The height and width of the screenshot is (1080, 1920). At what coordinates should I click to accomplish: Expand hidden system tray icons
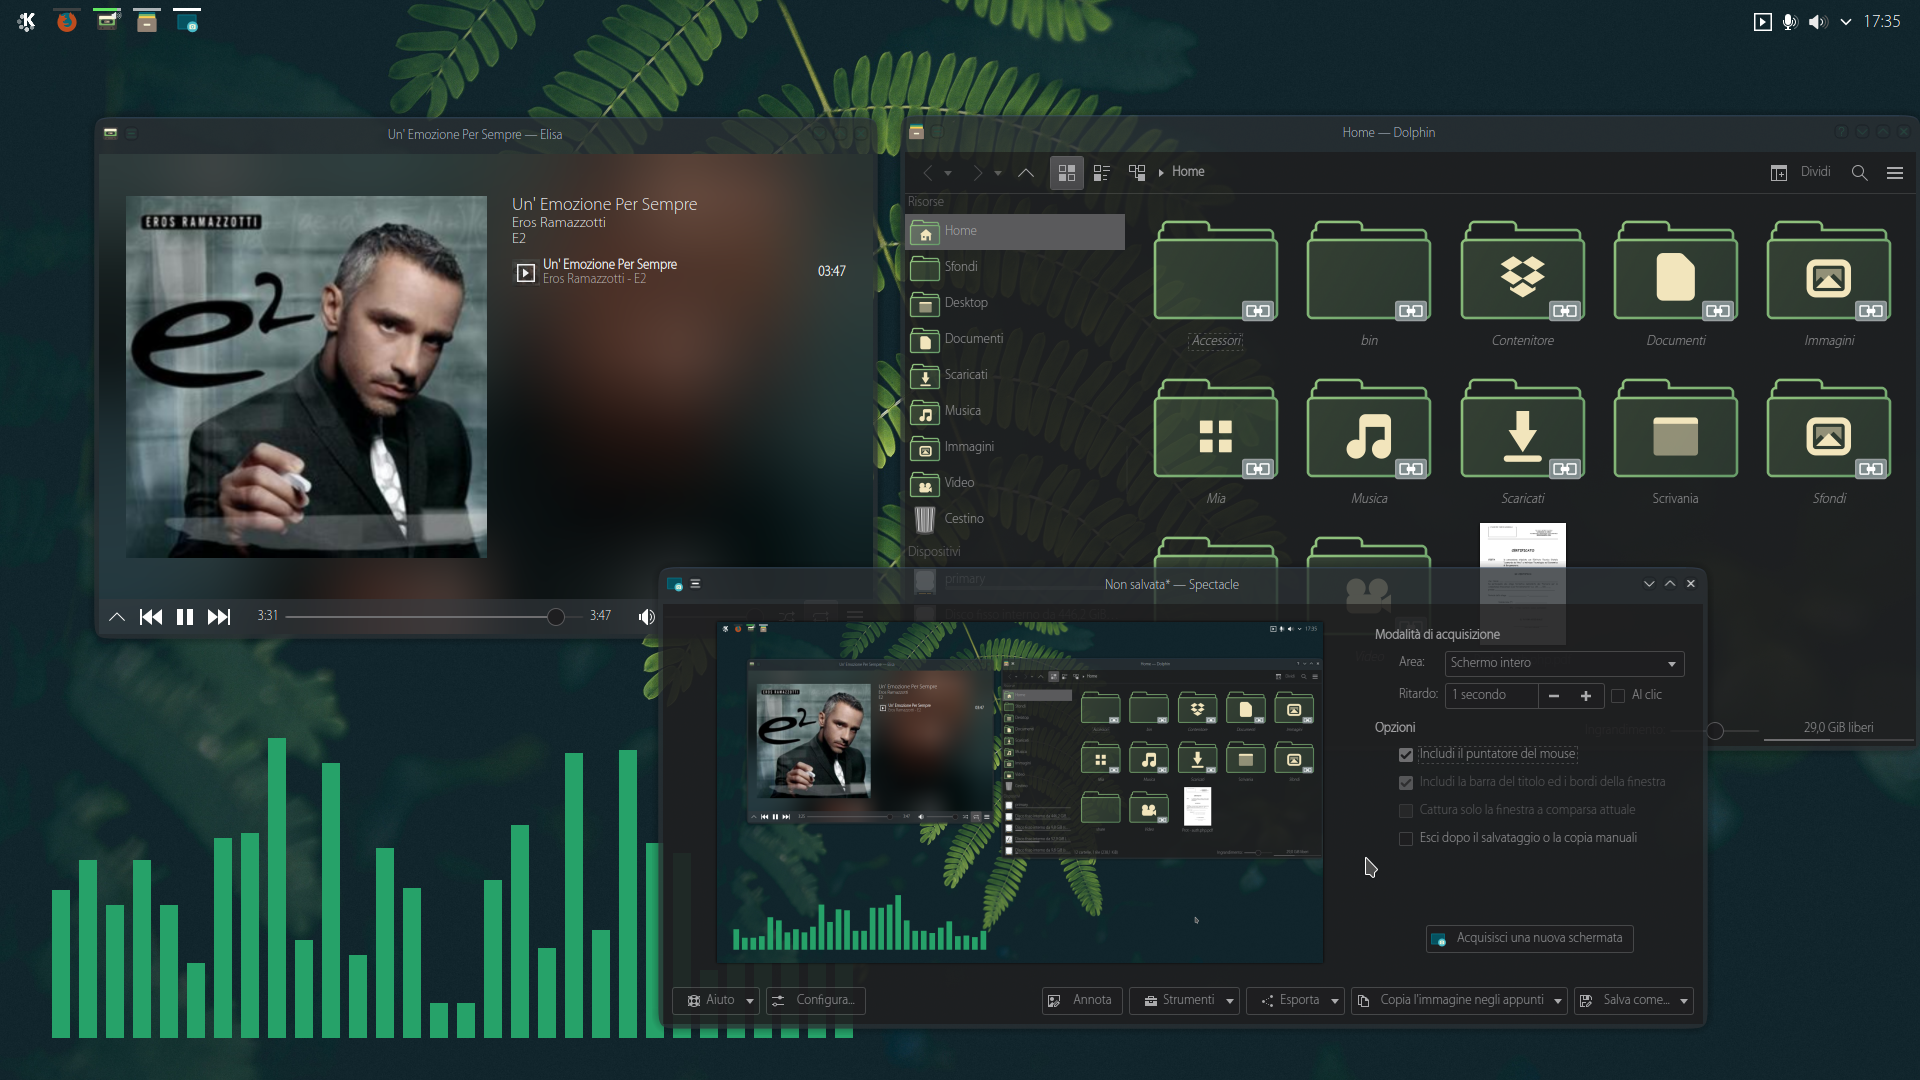click(1845, 22)
